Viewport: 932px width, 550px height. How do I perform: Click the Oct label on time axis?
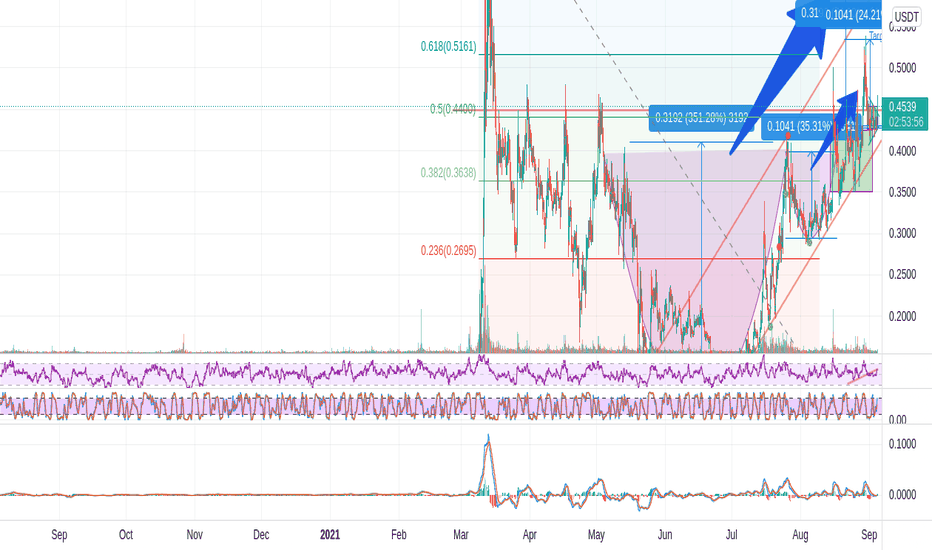[x=126, y=535]
